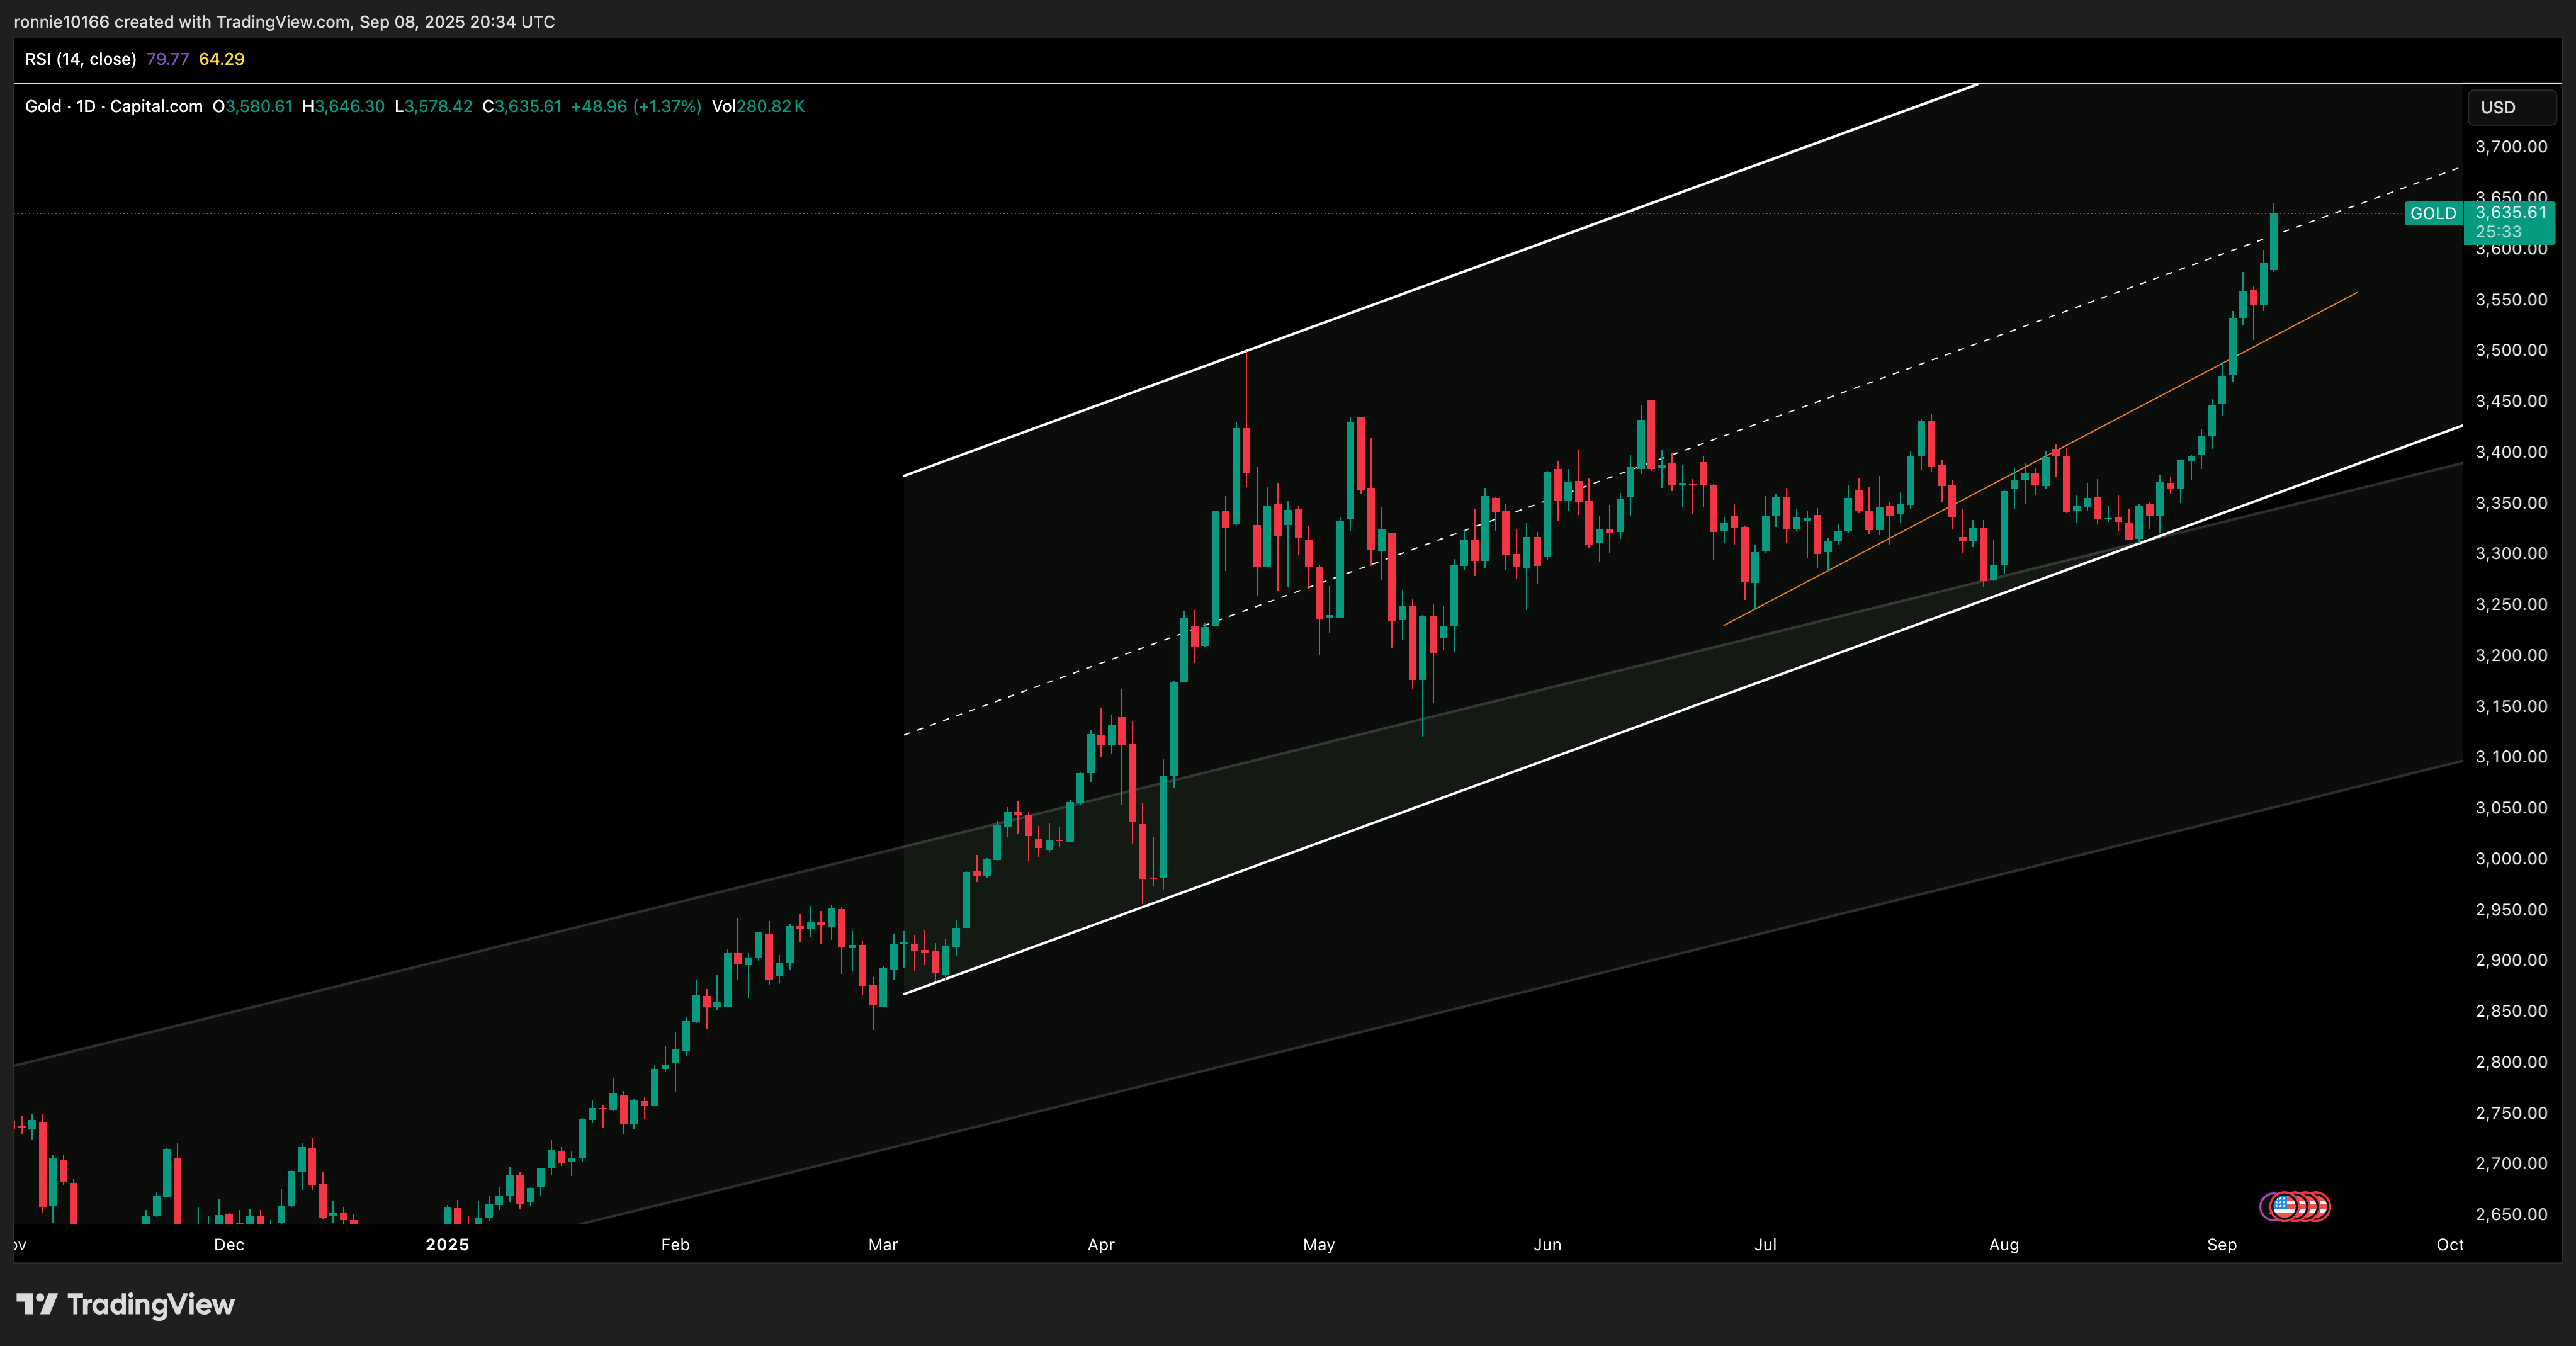The width and height of the screenshot is (2576, 1346).
Task: Click the RSI (14, close) indicator title
Action: pyautogui.click(x=80, y=59)
